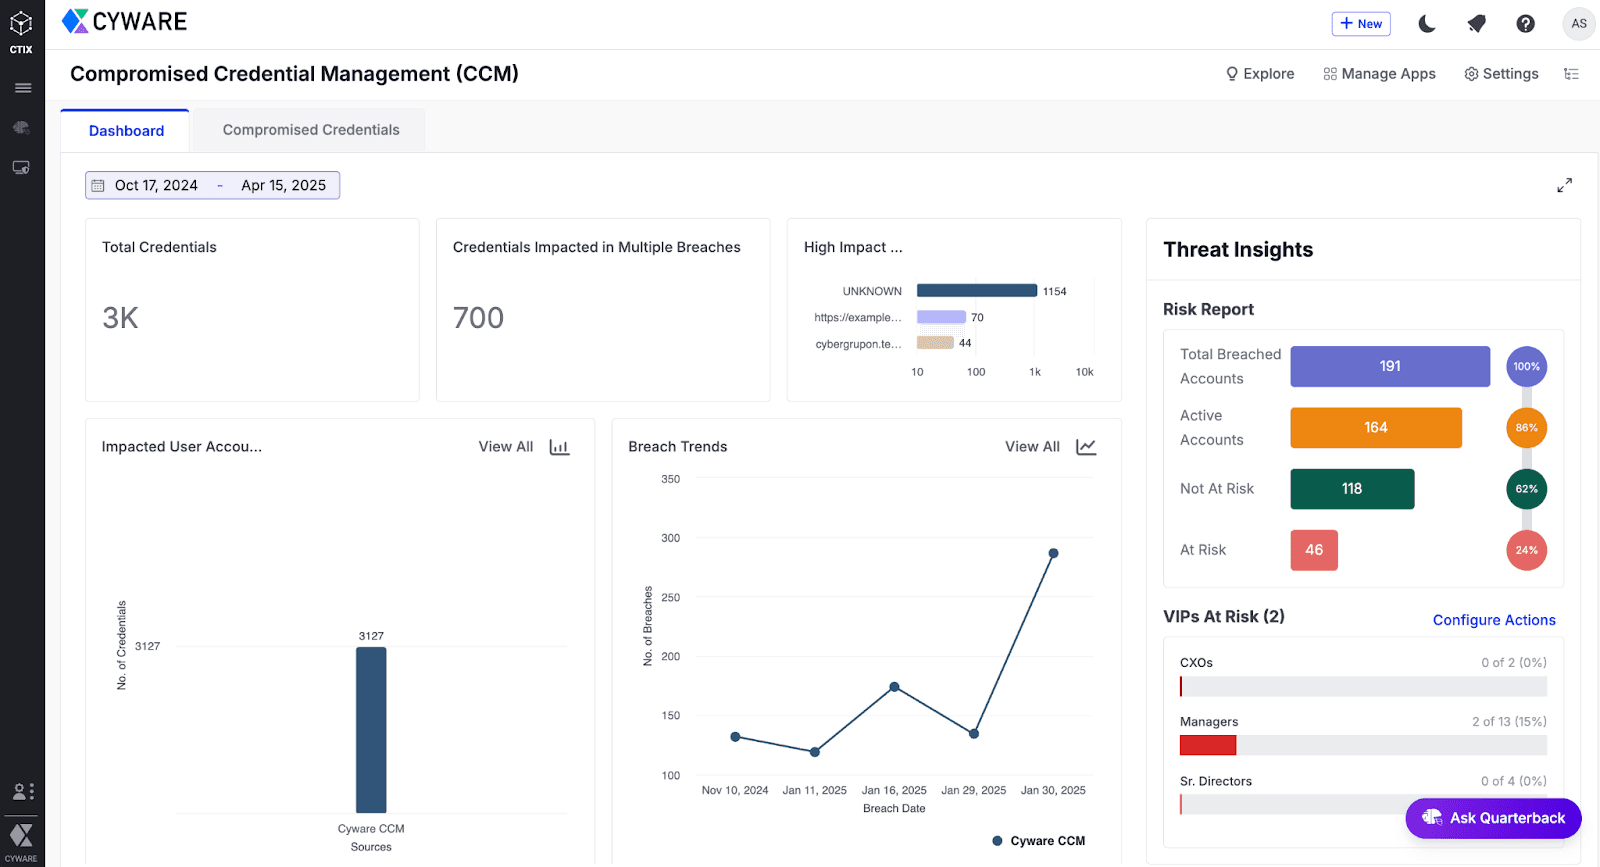Open the date range picker
This screenshot has height=867, width=1600.
coord(212,185)
